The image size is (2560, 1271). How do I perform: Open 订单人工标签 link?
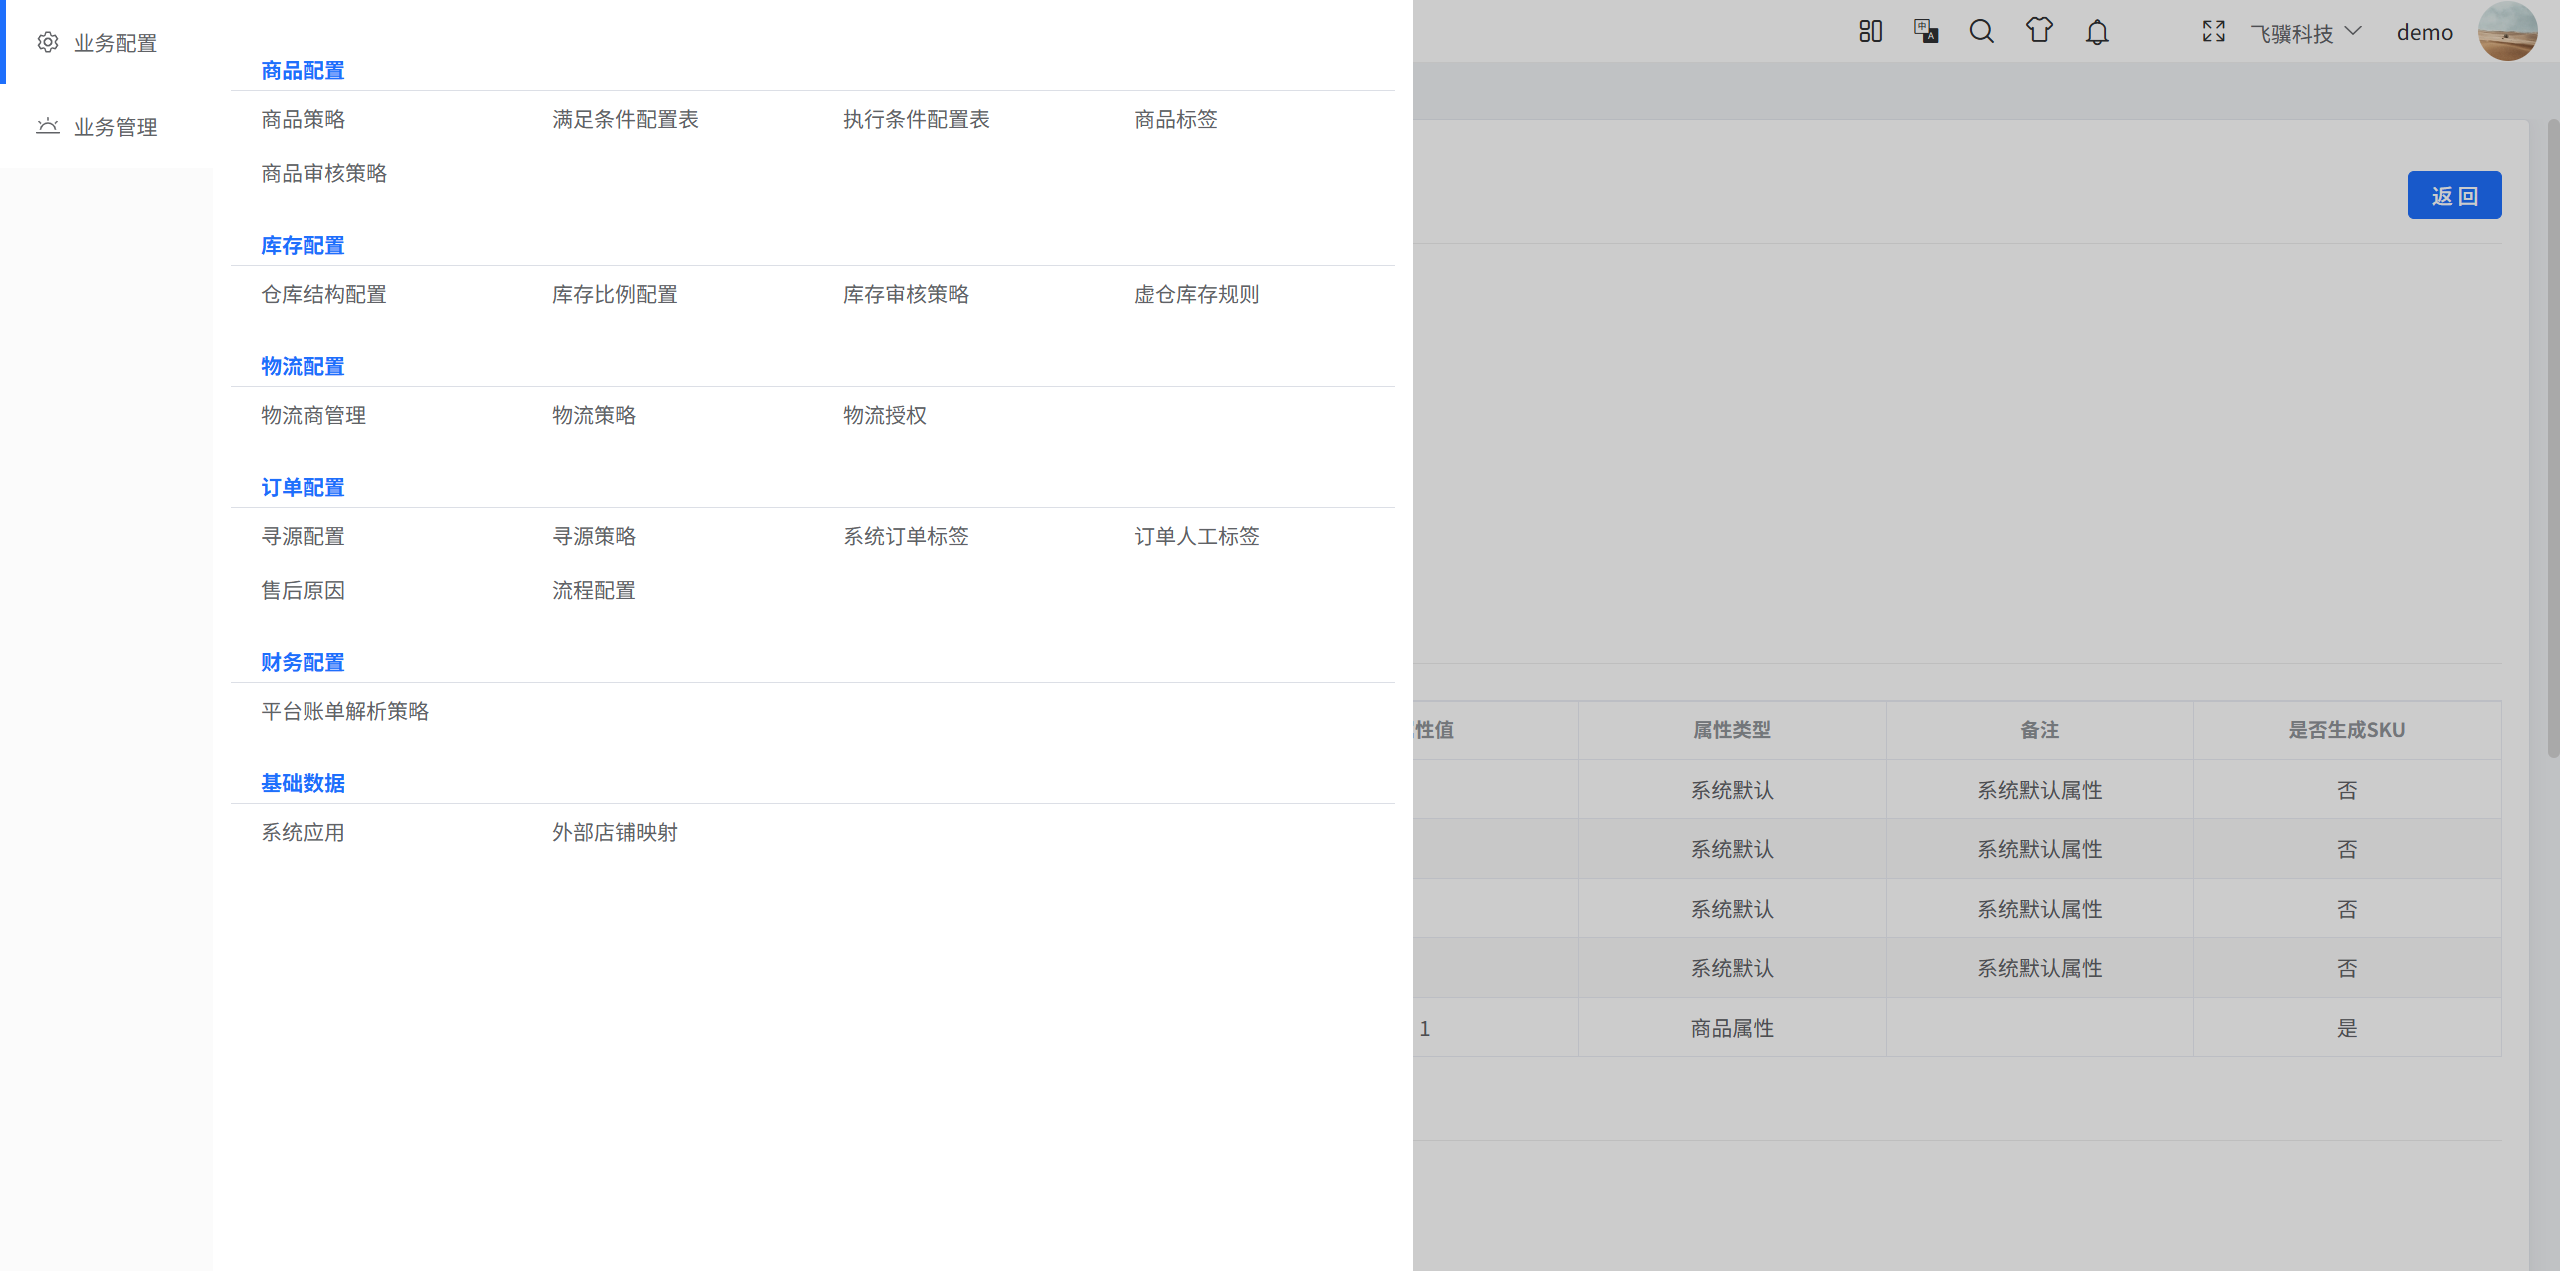(1197, 536)
